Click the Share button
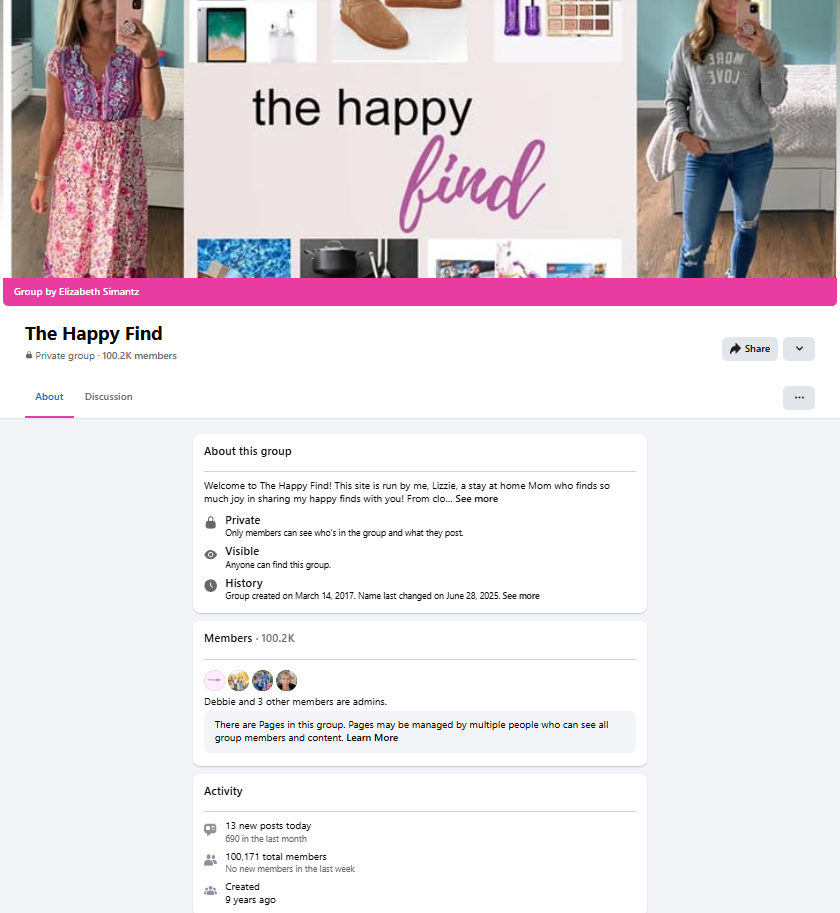Screen dimensions: 840x913 coord(750,349)
